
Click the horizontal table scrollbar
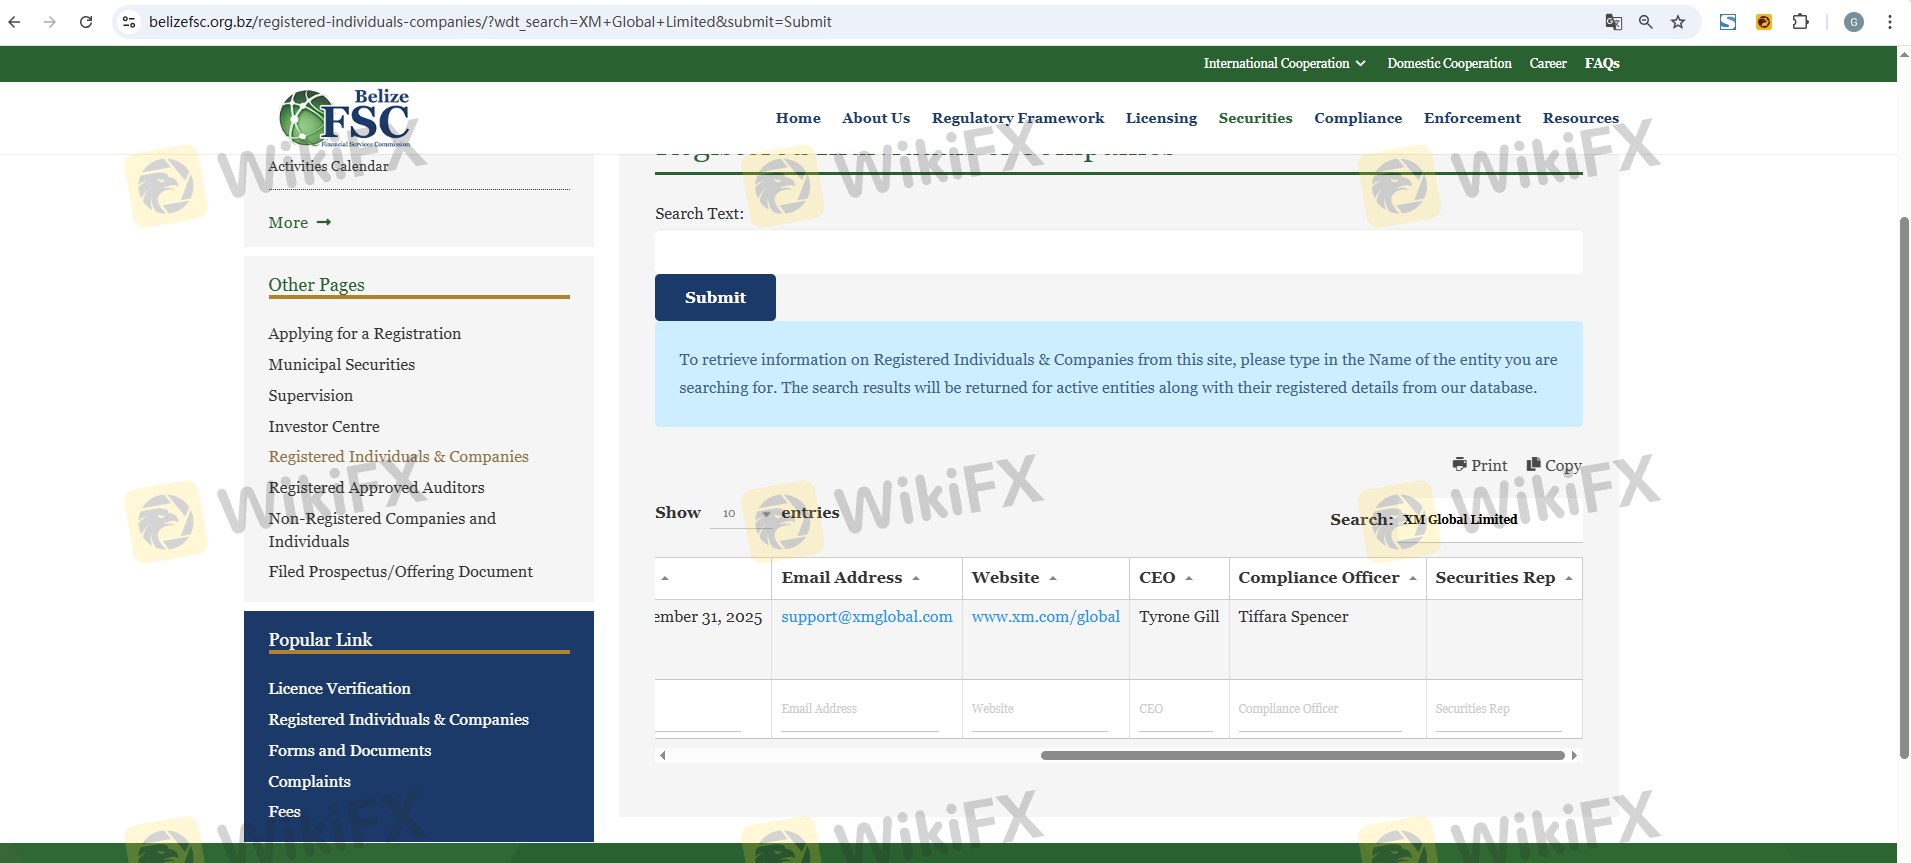[x=1301, y=756]
